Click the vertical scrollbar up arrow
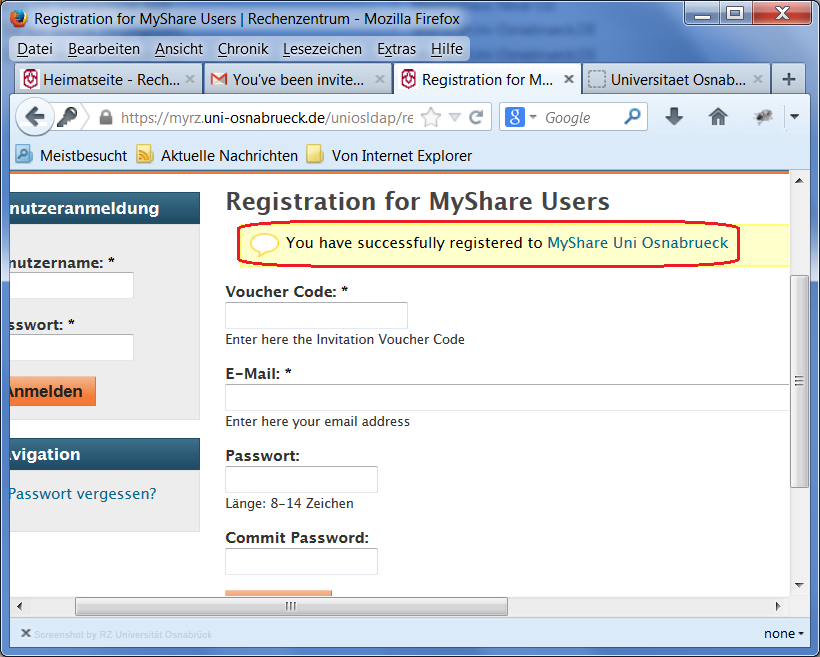Image resolution: width=820 pixels, height=657 pixels. [x=799, y=180]
